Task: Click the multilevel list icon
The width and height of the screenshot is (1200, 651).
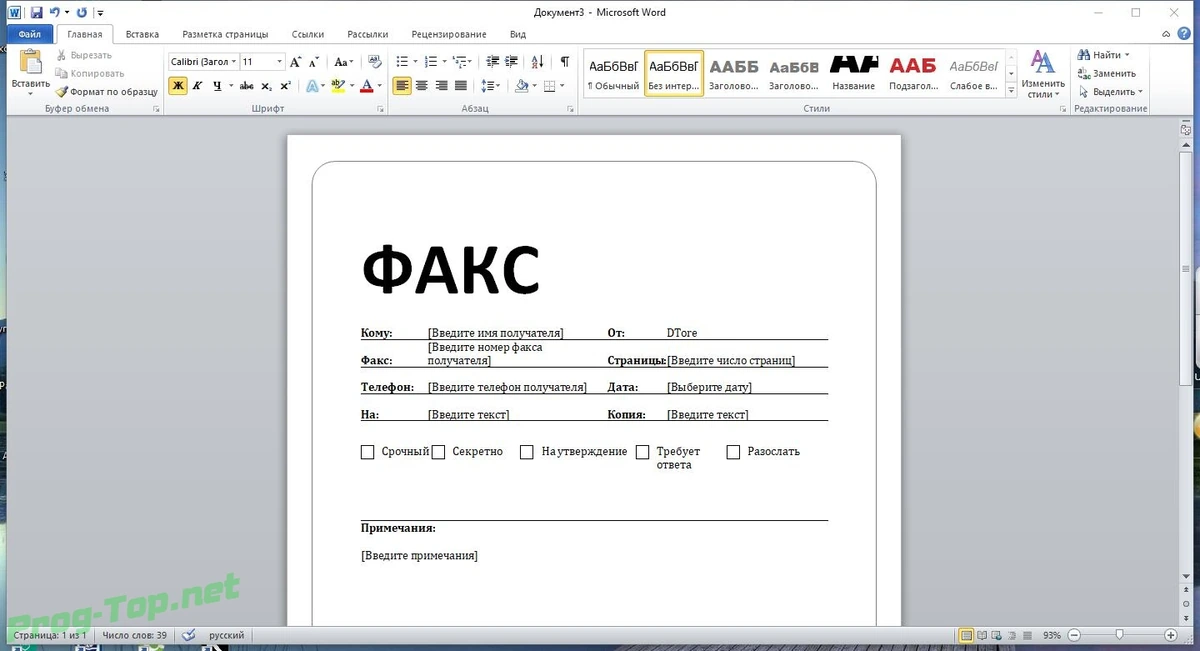Action: (x=458, y=62)
